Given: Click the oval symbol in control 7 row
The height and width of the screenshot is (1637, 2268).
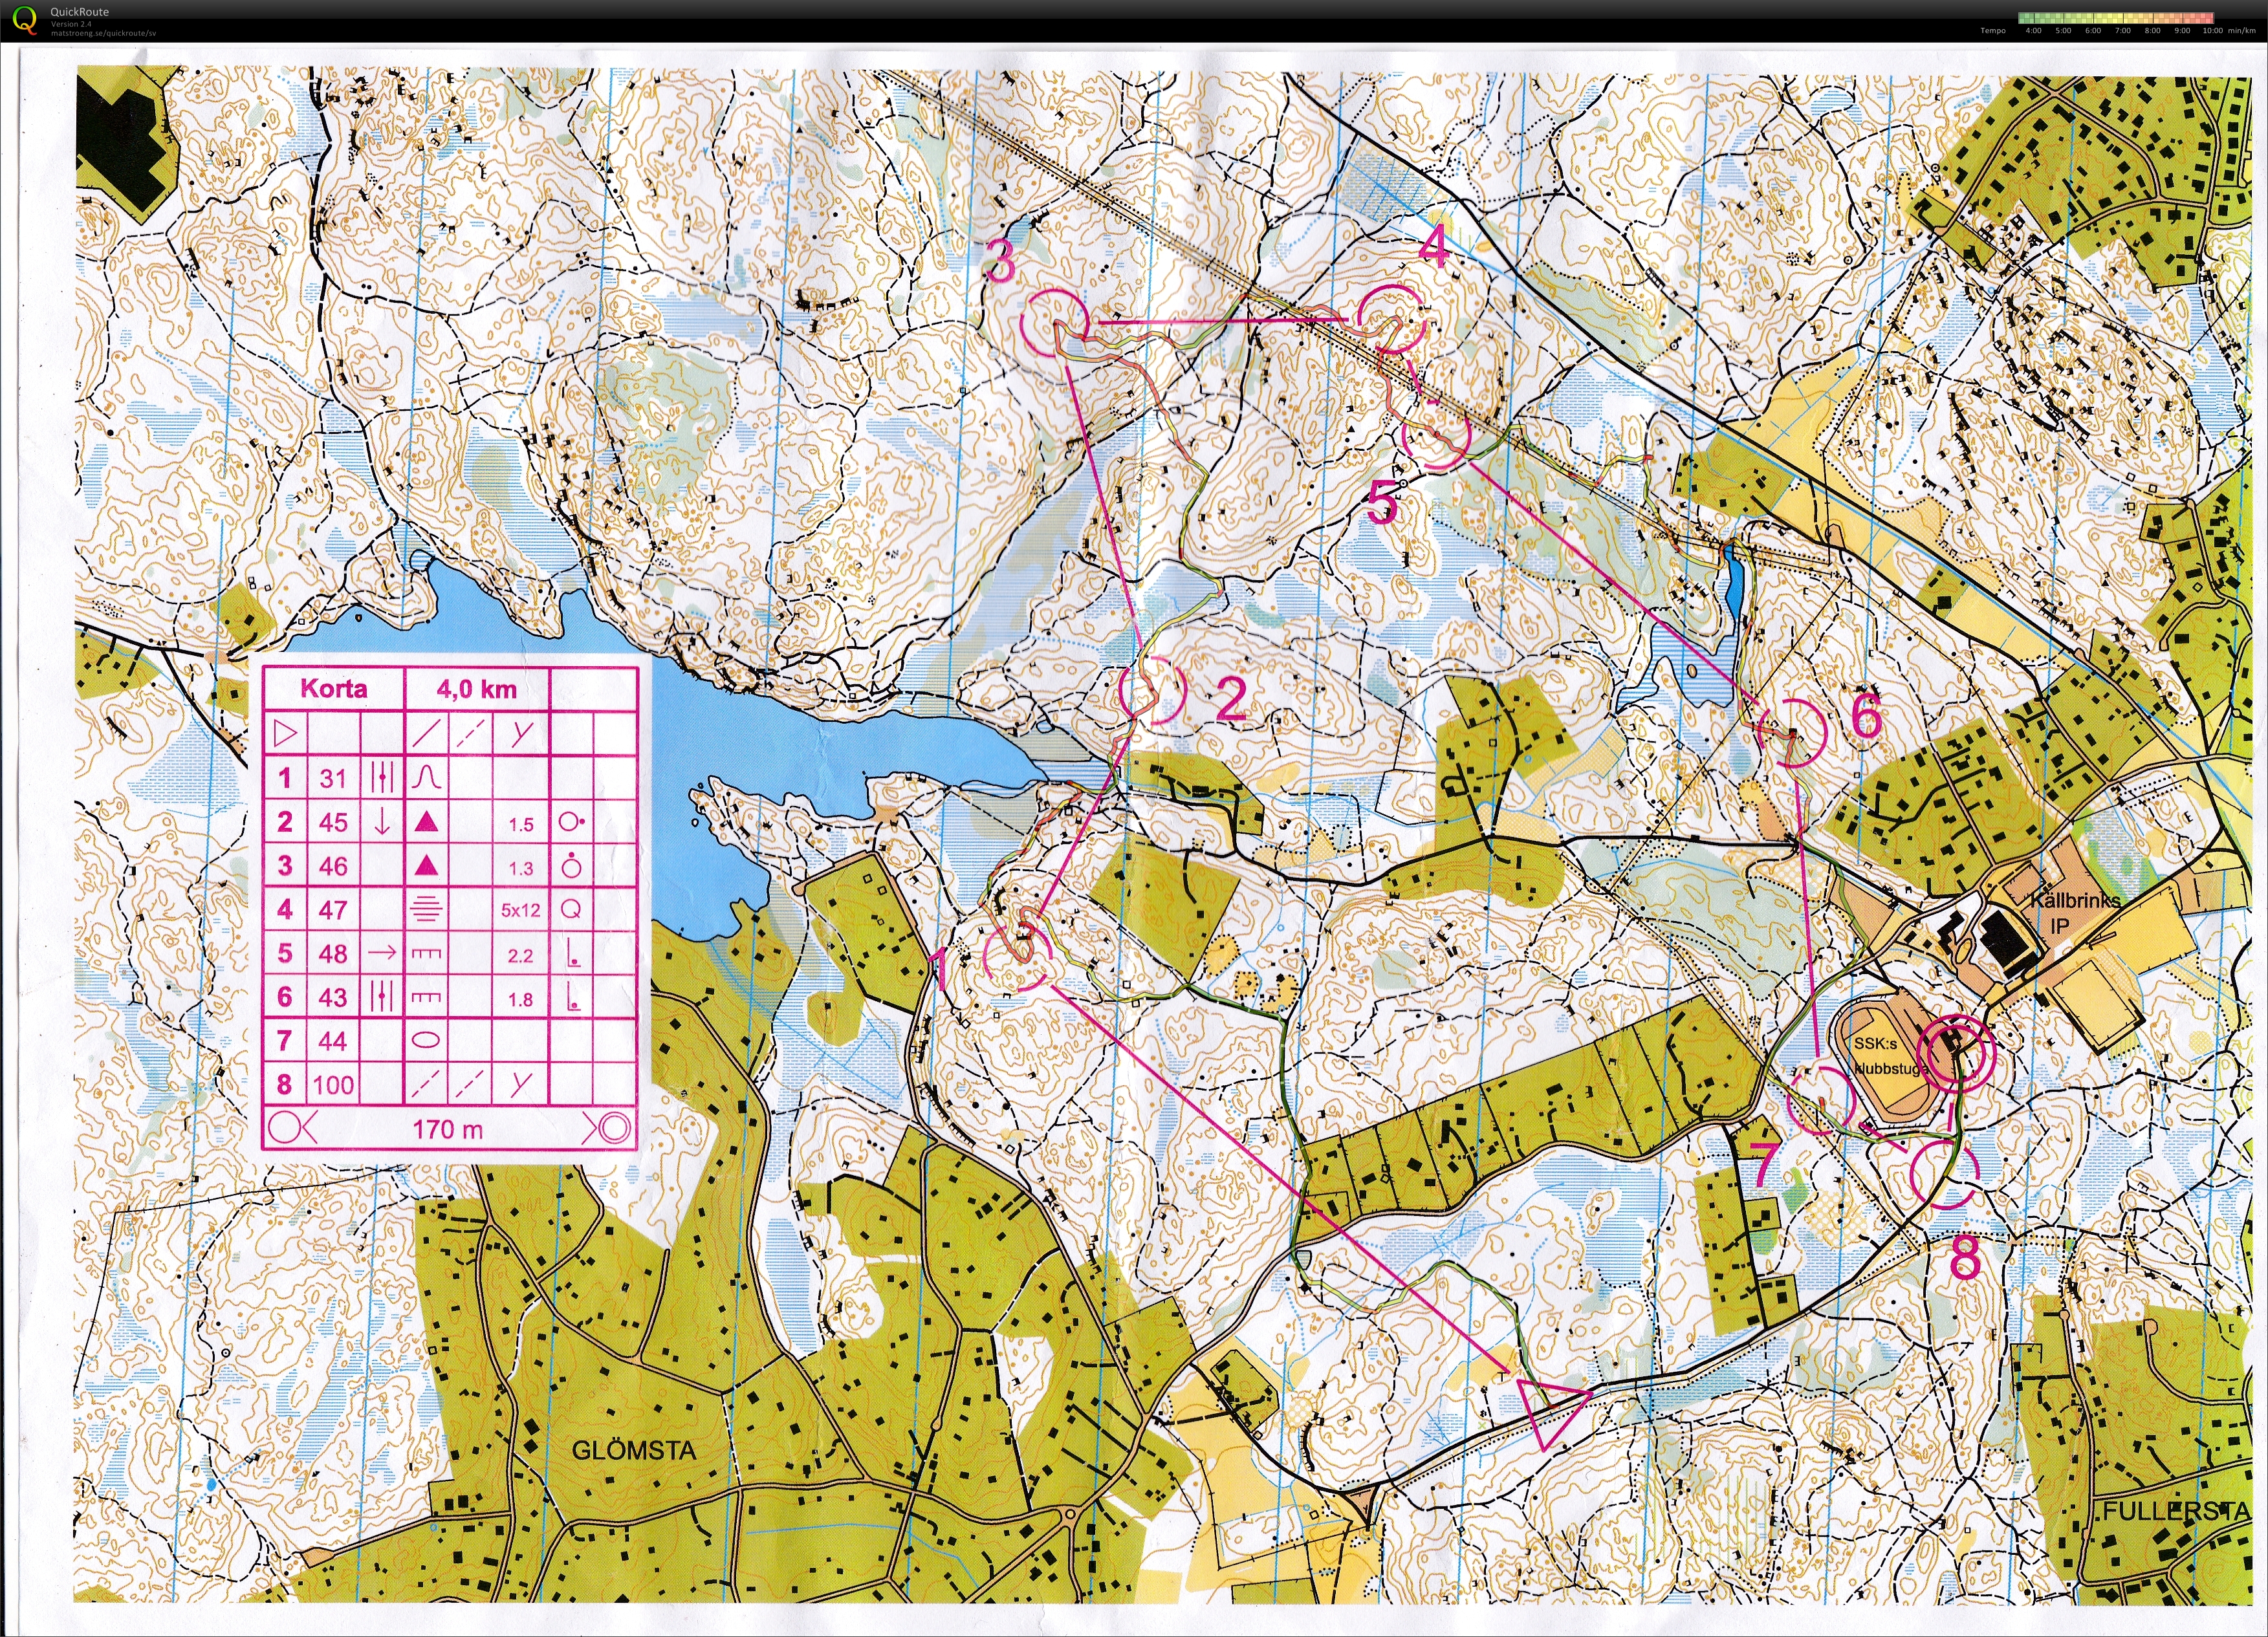Looking at the screenshot, I should 426,1040.
